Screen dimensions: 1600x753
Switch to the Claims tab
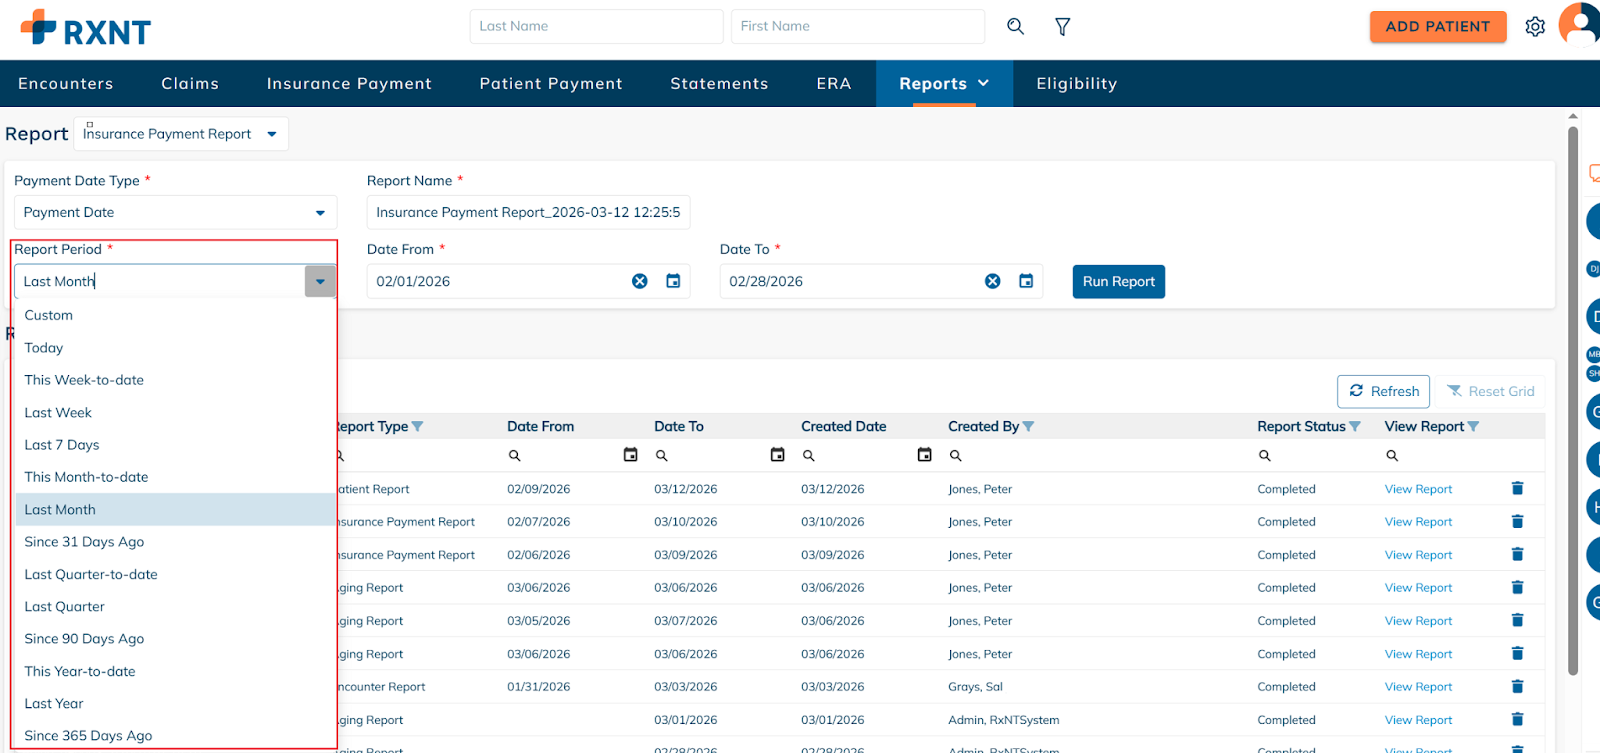click(x=190, y=84)
